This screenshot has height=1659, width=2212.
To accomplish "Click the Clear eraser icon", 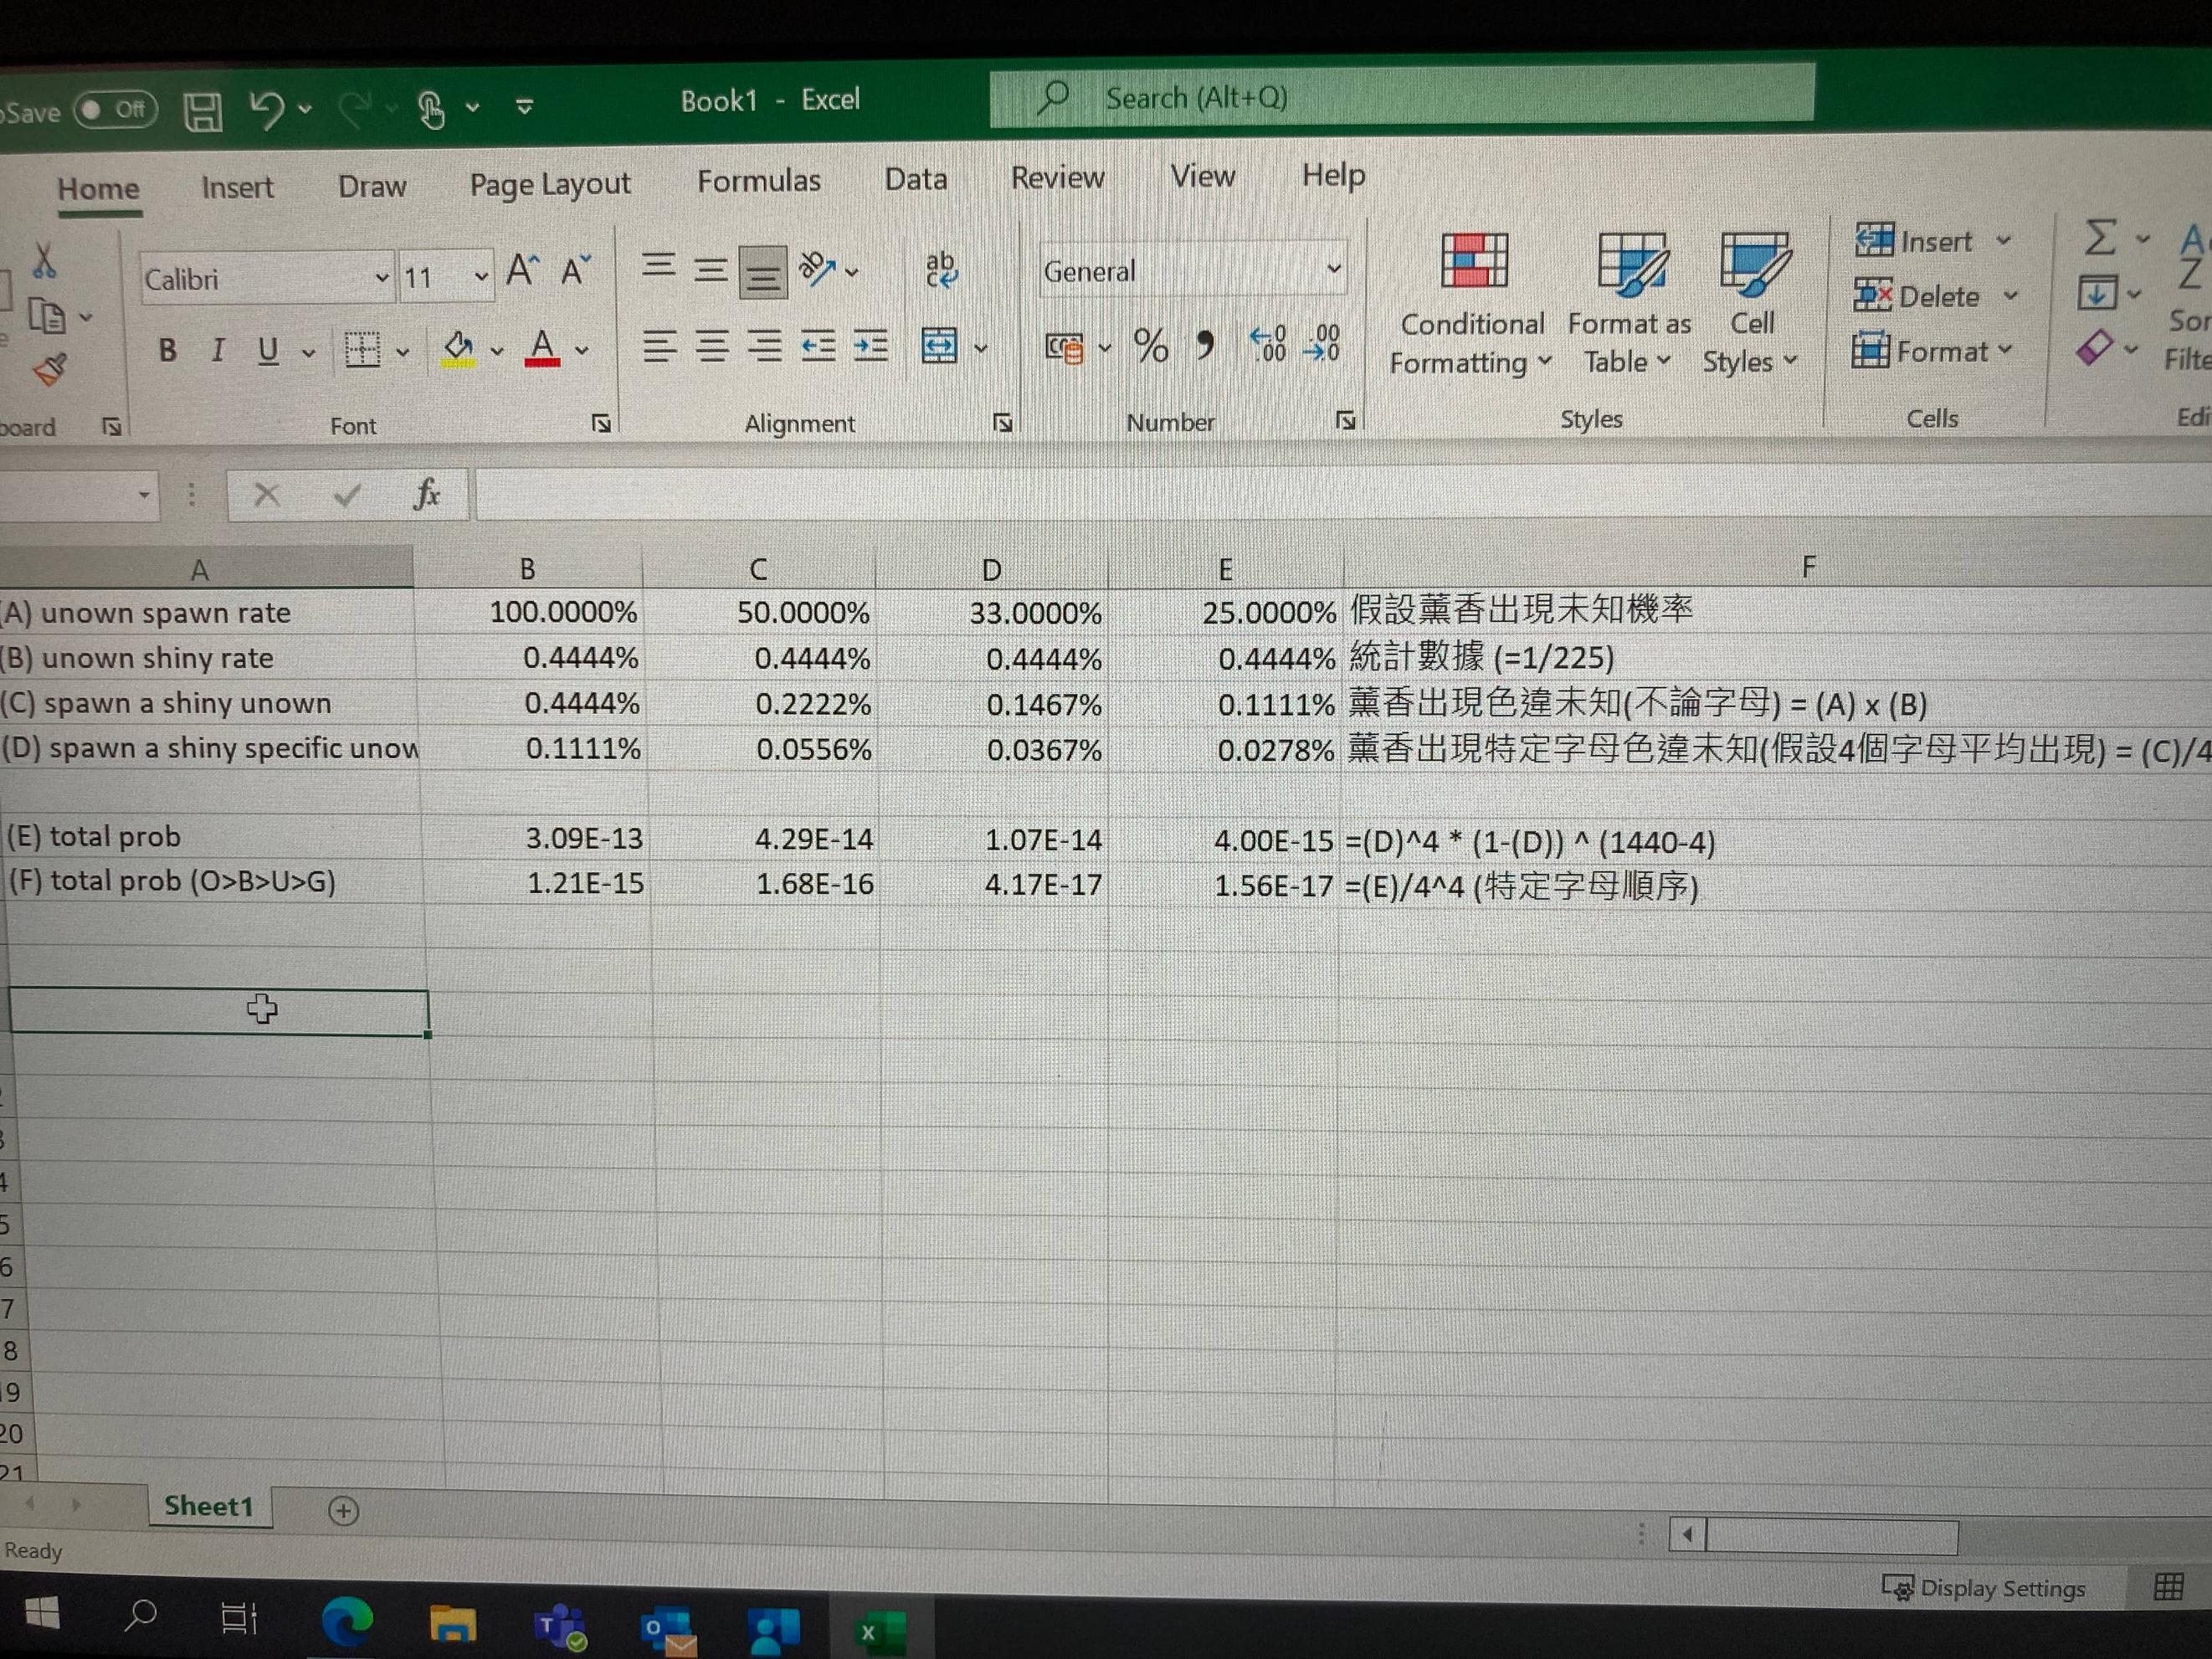I will click(2094, 348).
